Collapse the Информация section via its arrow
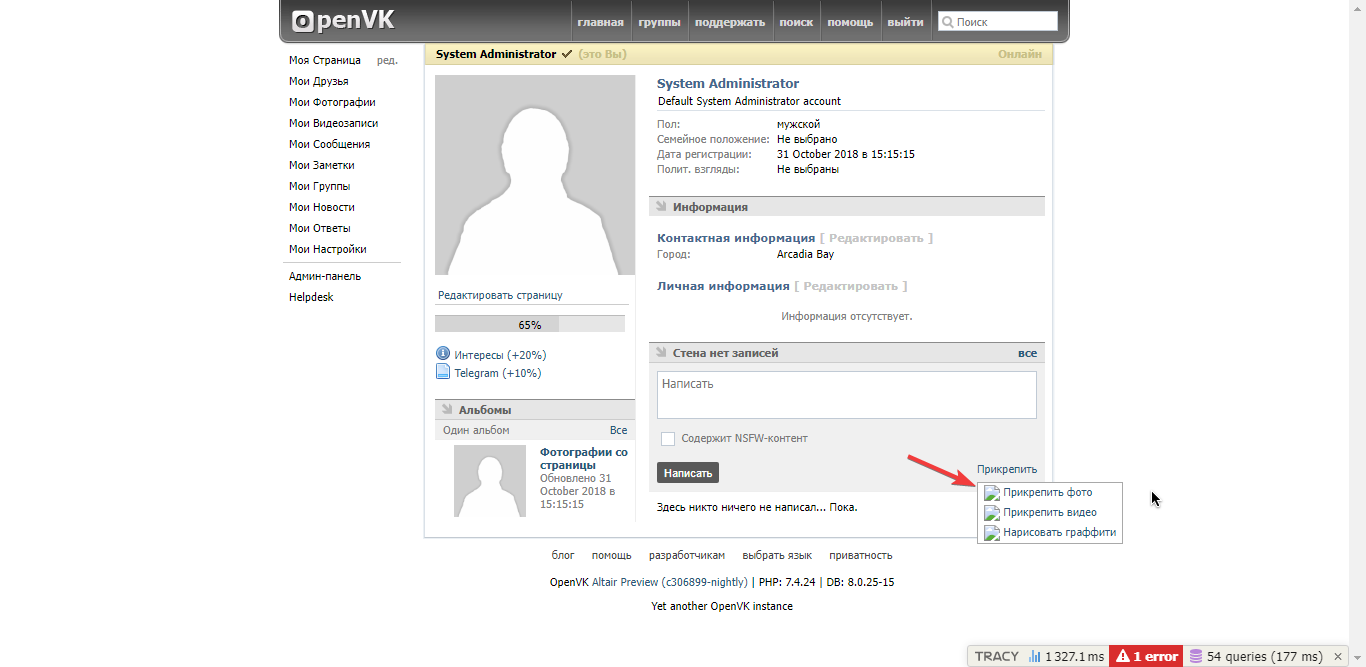 pos(661,206)
